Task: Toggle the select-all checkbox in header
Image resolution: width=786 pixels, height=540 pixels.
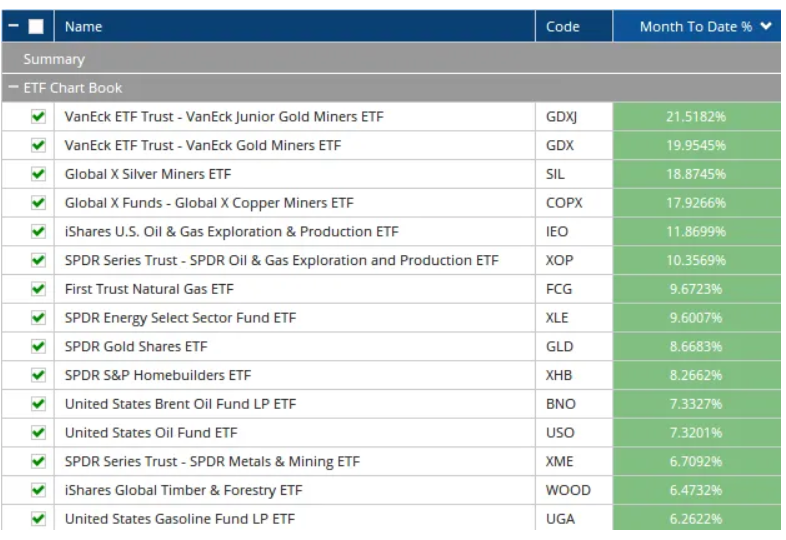Action: 36,27
